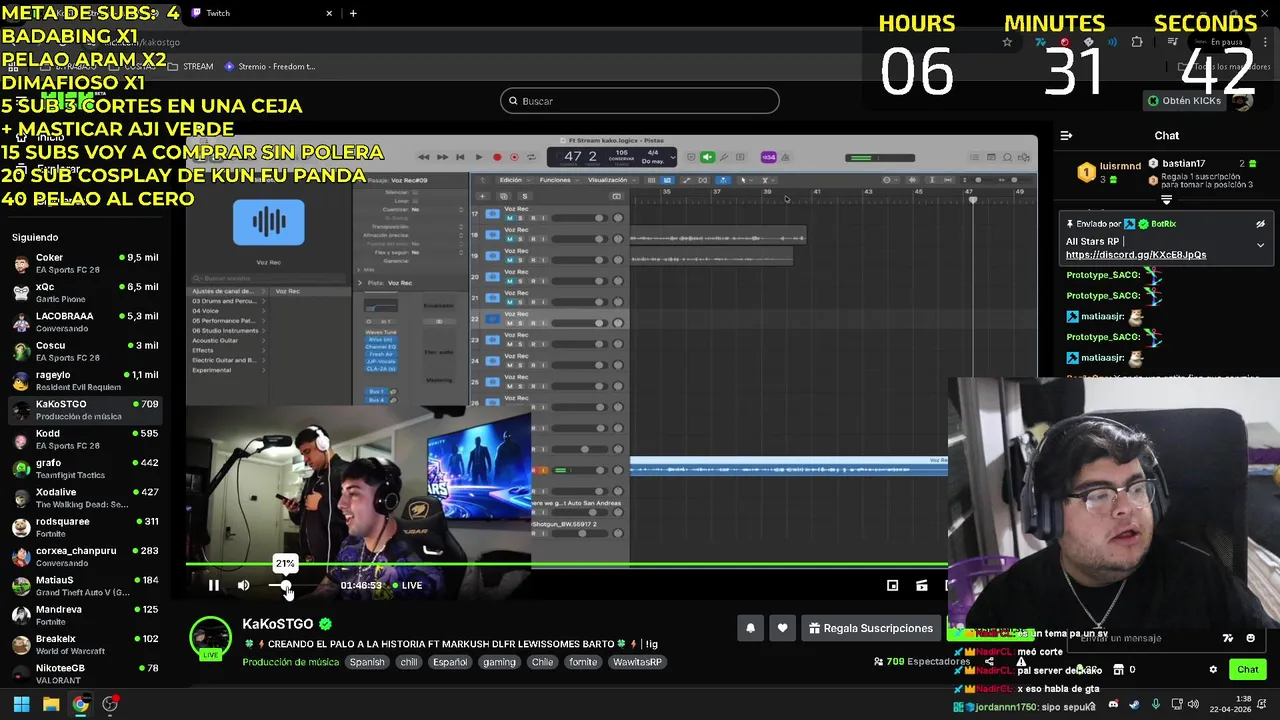Toggle Record in streamed Logic Pro transport
This screenshot has width=1280, height=720.
497,157
